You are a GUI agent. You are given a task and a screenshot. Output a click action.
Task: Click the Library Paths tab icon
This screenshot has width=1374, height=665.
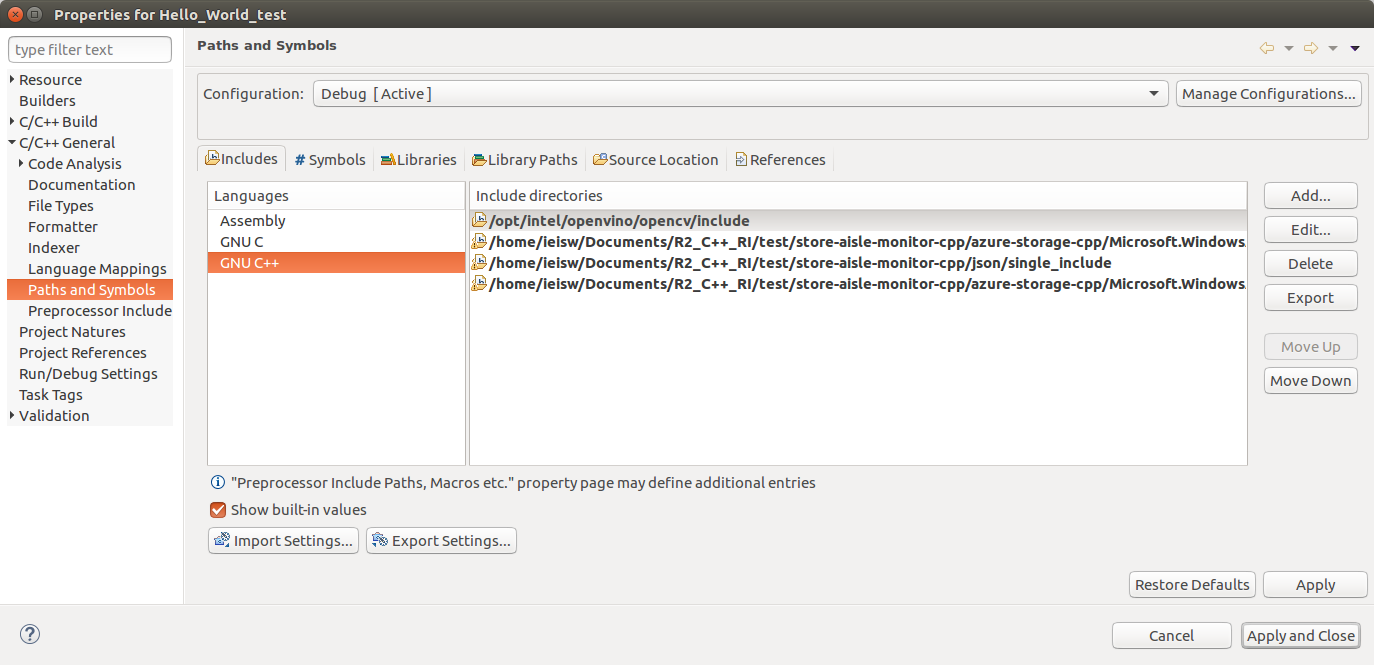480,160
